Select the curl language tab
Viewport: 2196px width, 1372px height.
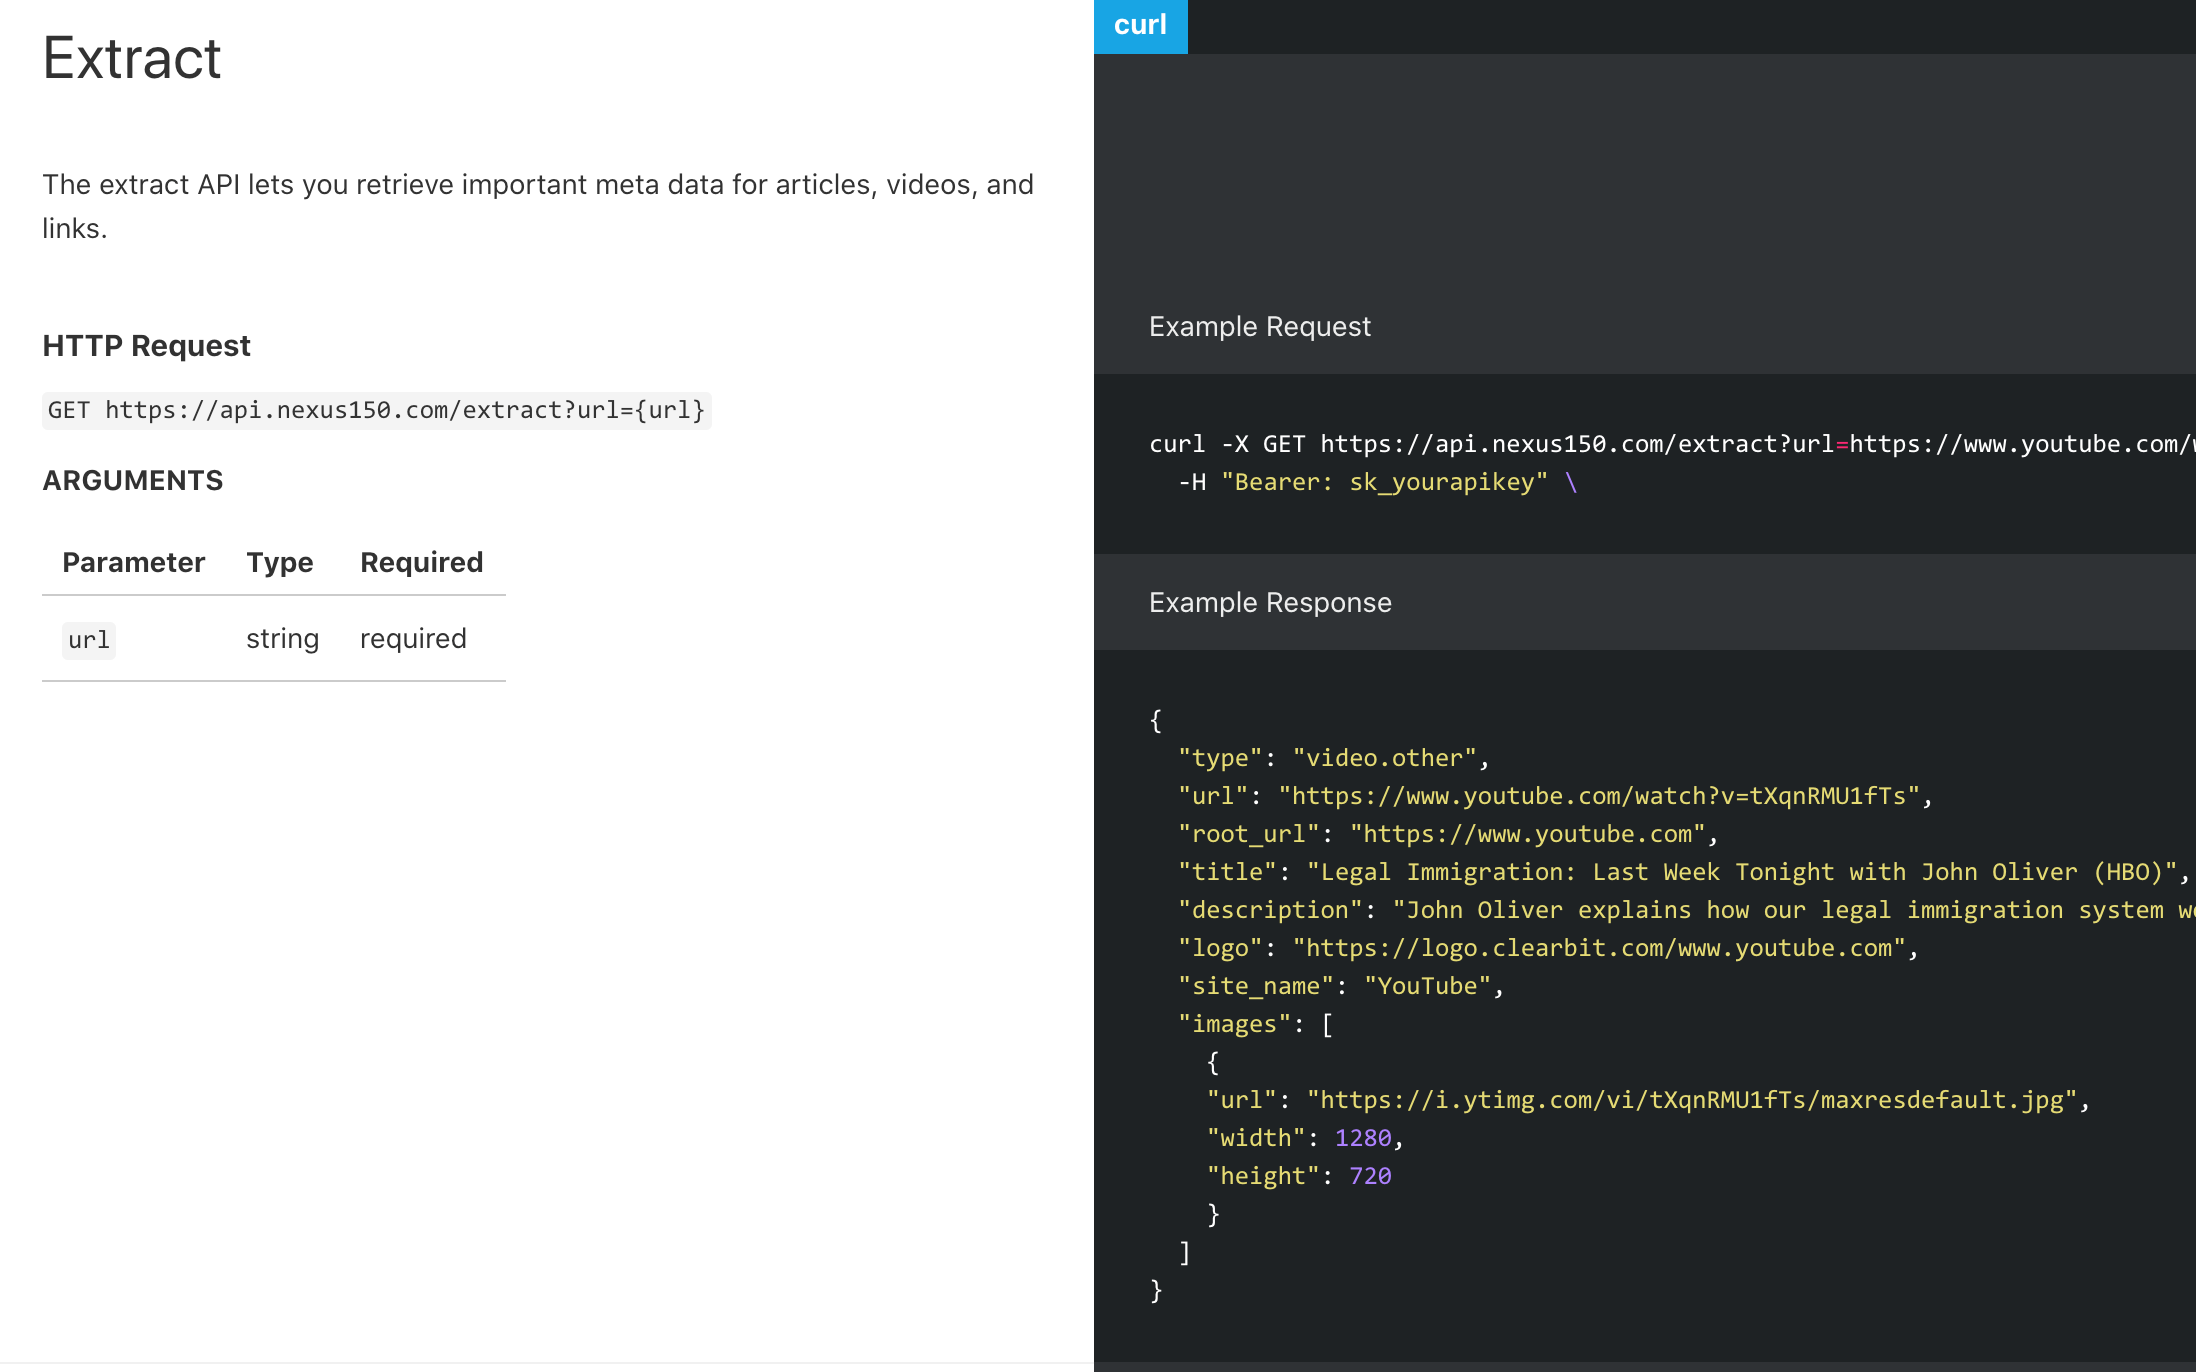pyautogui.click(x=1140, y=25)
